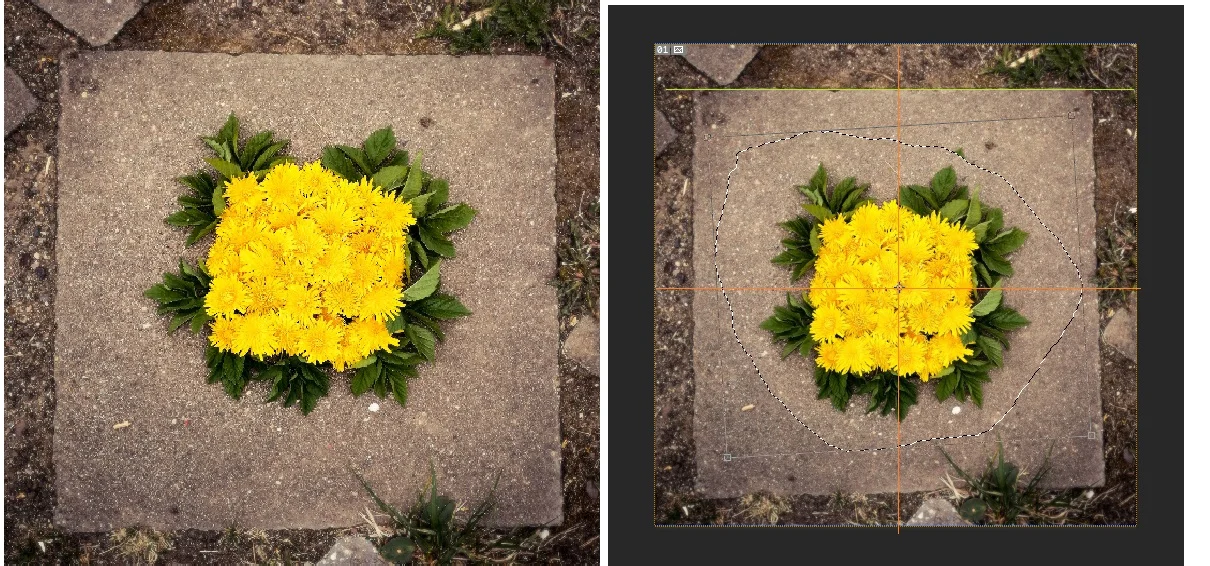
Task: Click the slice number 01 badge
Action: pyautogui.click(x=663, y=49)
